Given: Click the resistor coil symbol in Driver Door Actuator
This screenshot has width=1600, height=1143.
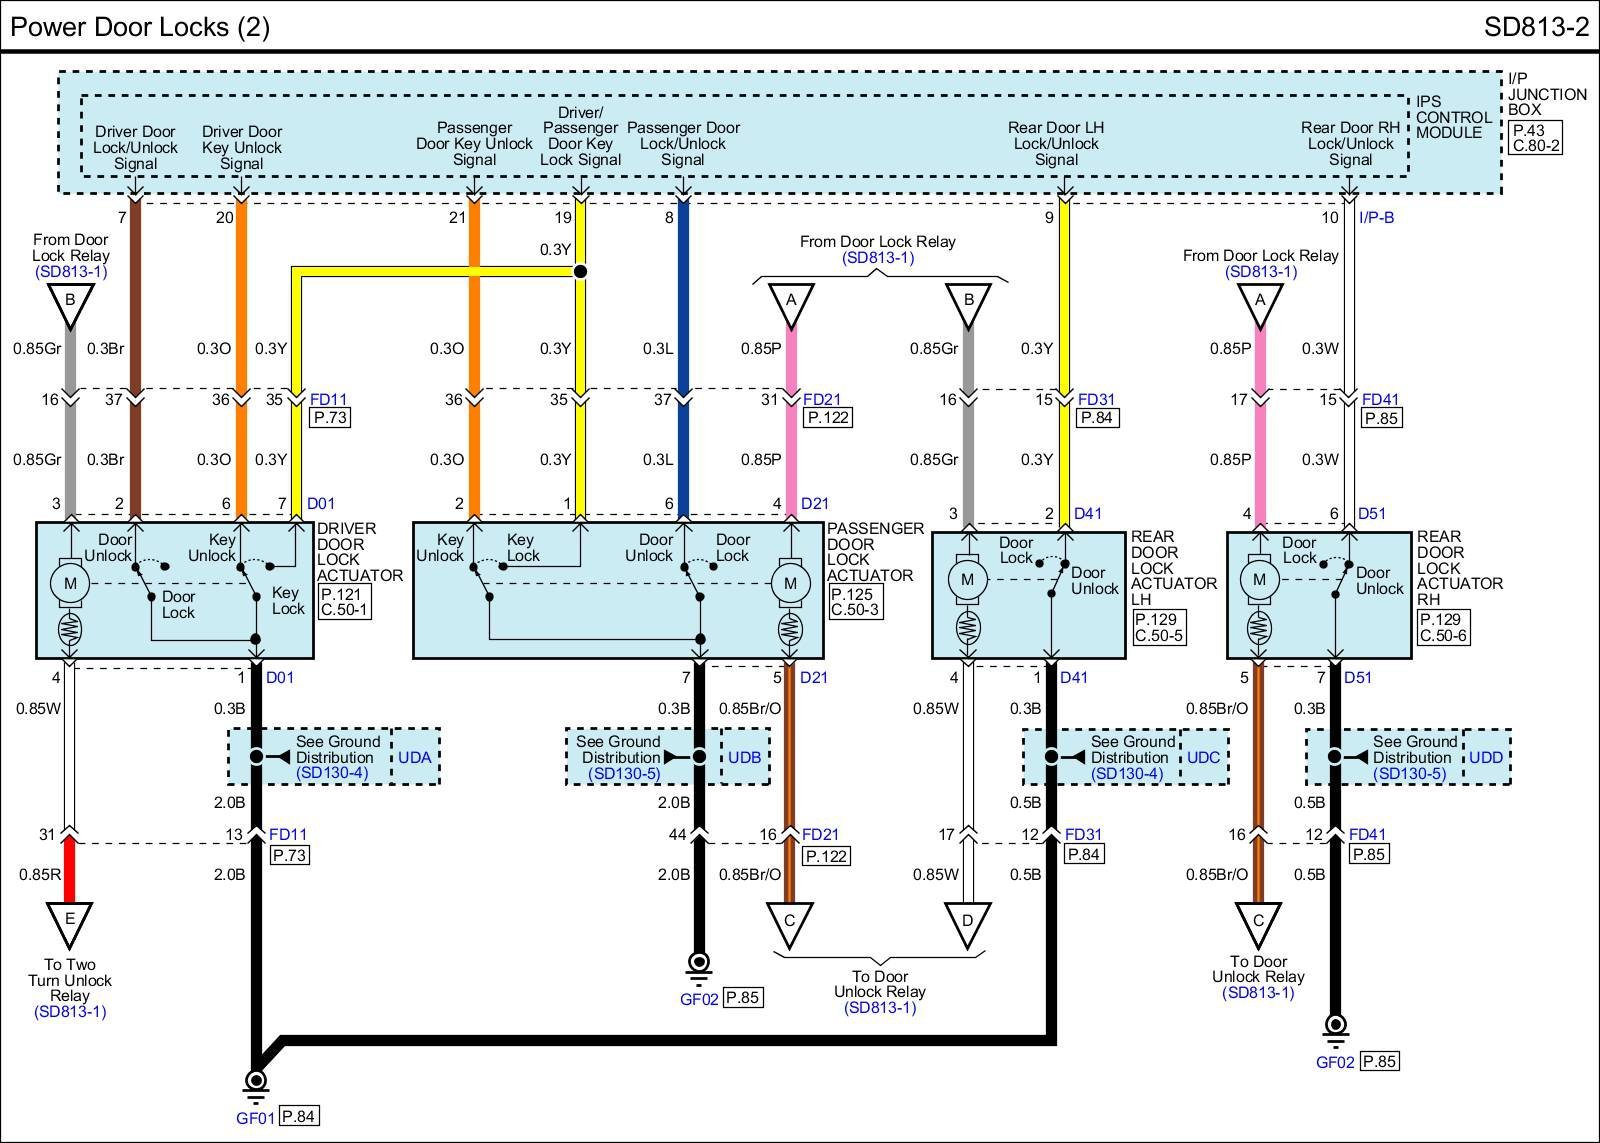Looking at the screenshot, I should point(70,630).
